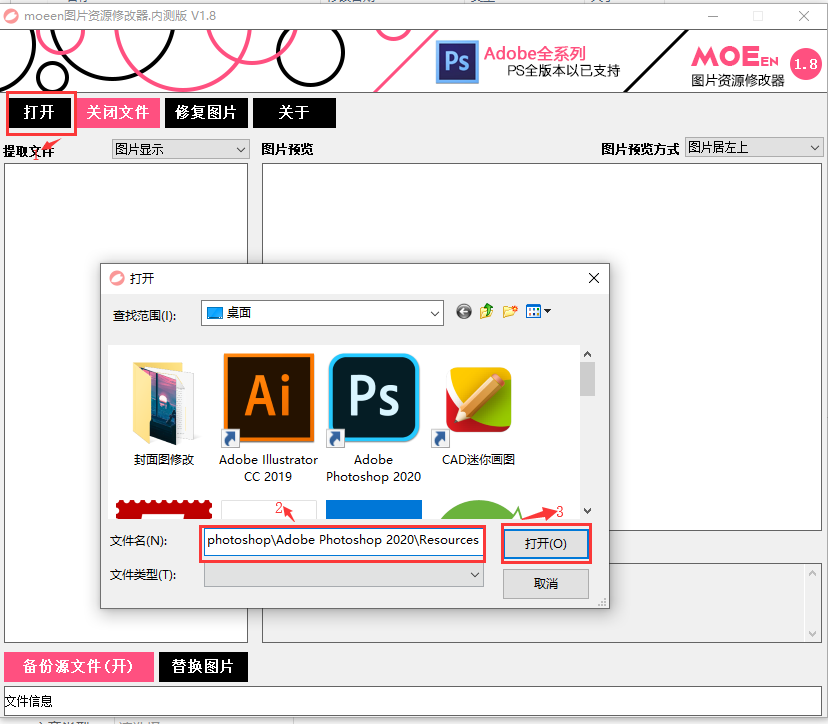Change the file list view mode

(536, 311)
